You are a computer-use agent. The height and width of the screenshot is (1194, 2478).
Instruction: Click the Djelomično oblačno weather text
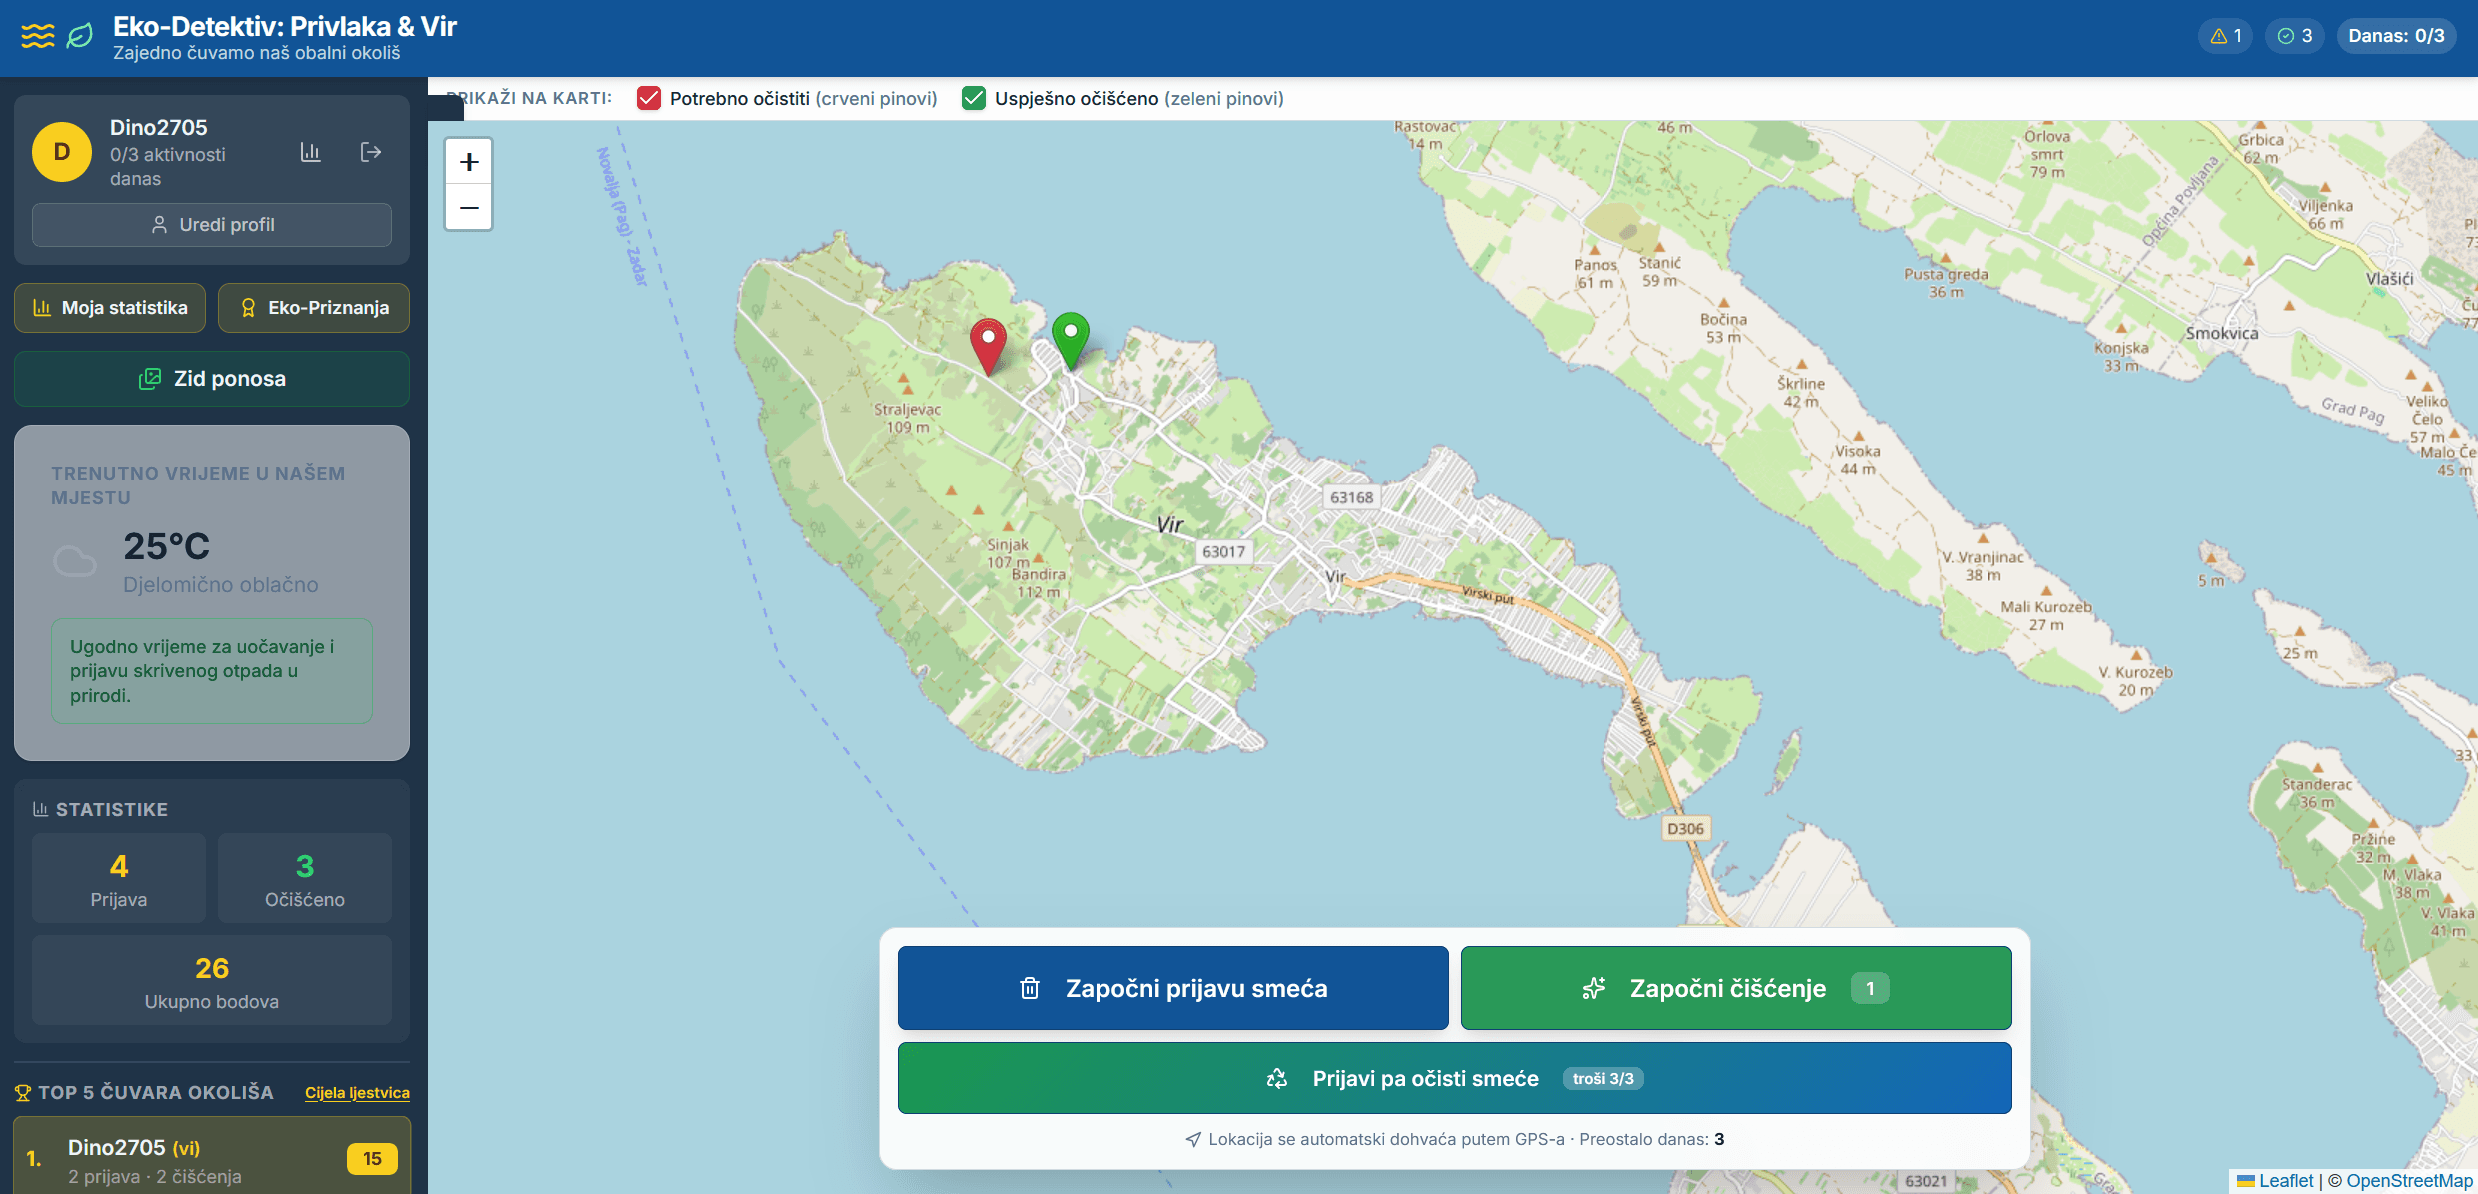coord(221,585)
